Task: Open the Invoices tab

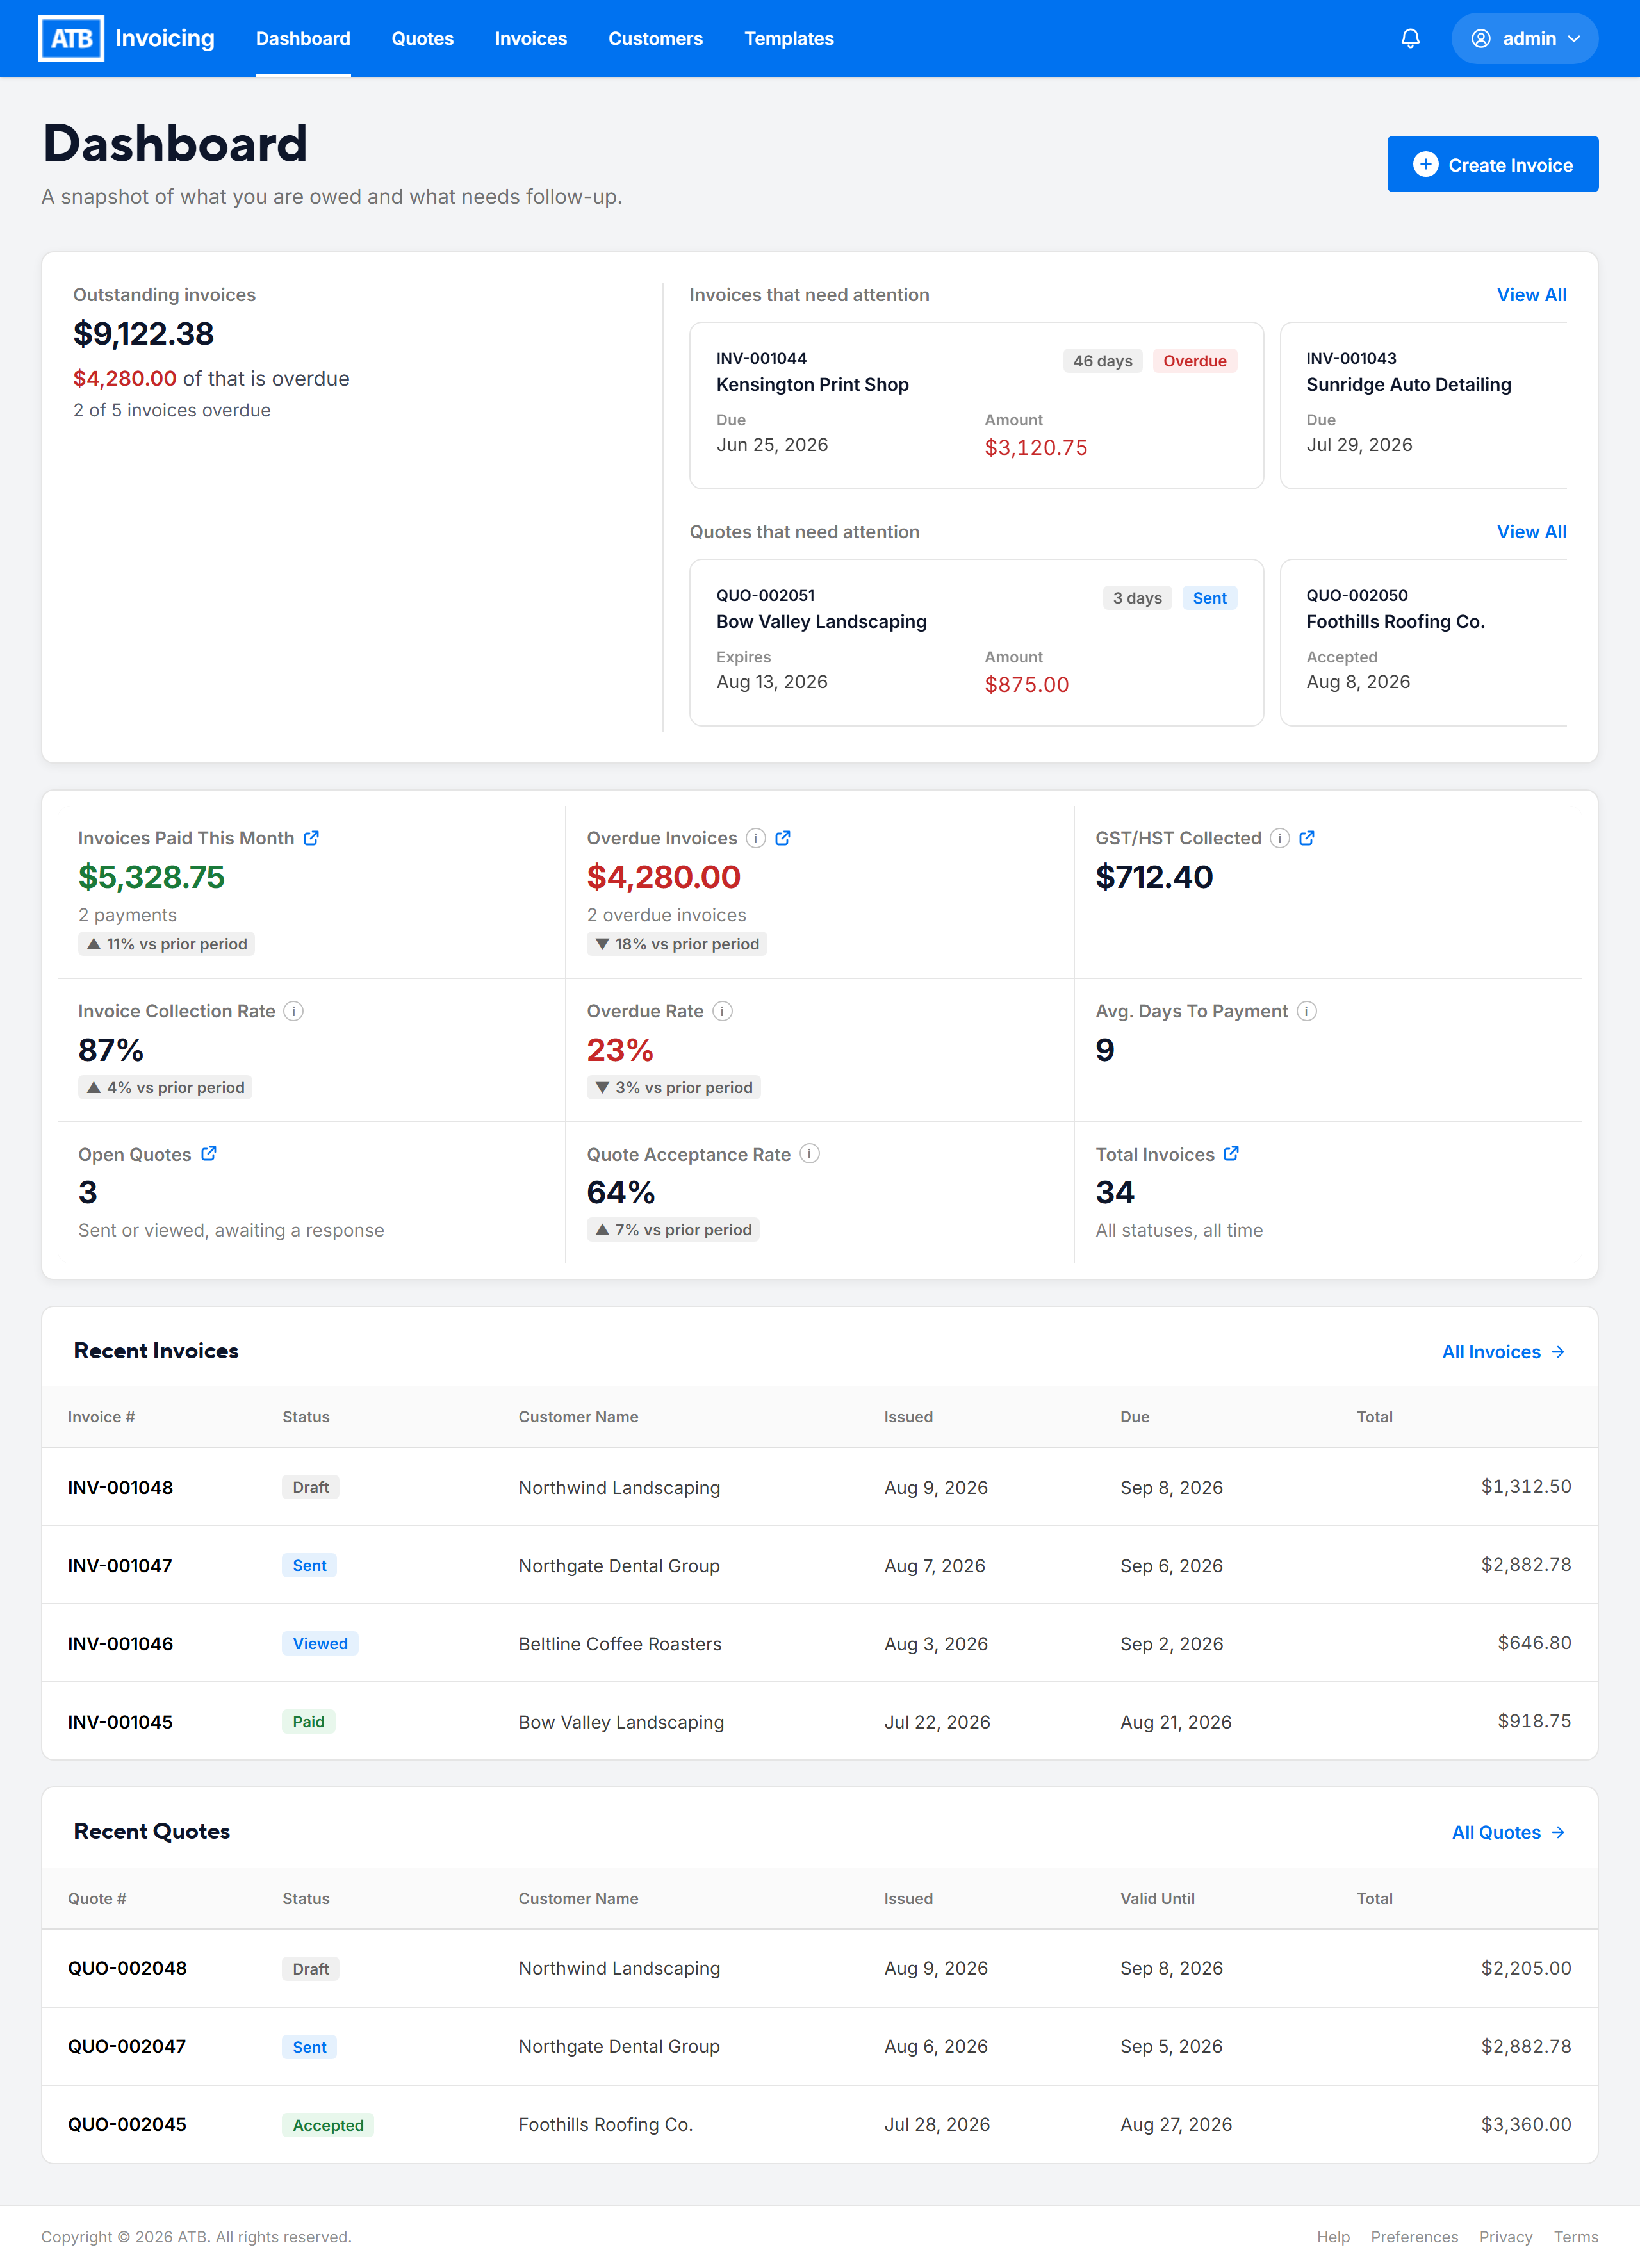Action: click(x=531, y=38)
